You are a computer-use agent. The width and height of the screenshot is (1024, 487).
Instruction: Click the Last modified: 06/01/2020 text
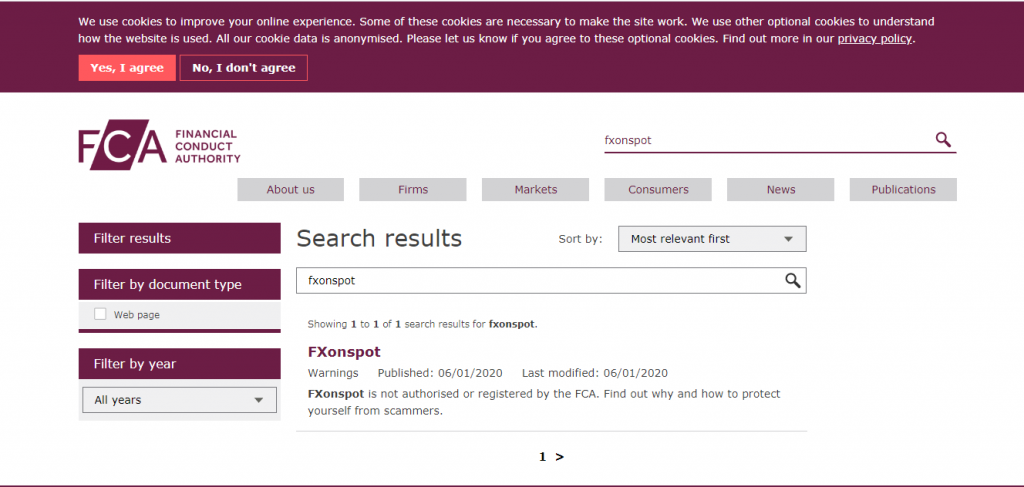(595, 373)
